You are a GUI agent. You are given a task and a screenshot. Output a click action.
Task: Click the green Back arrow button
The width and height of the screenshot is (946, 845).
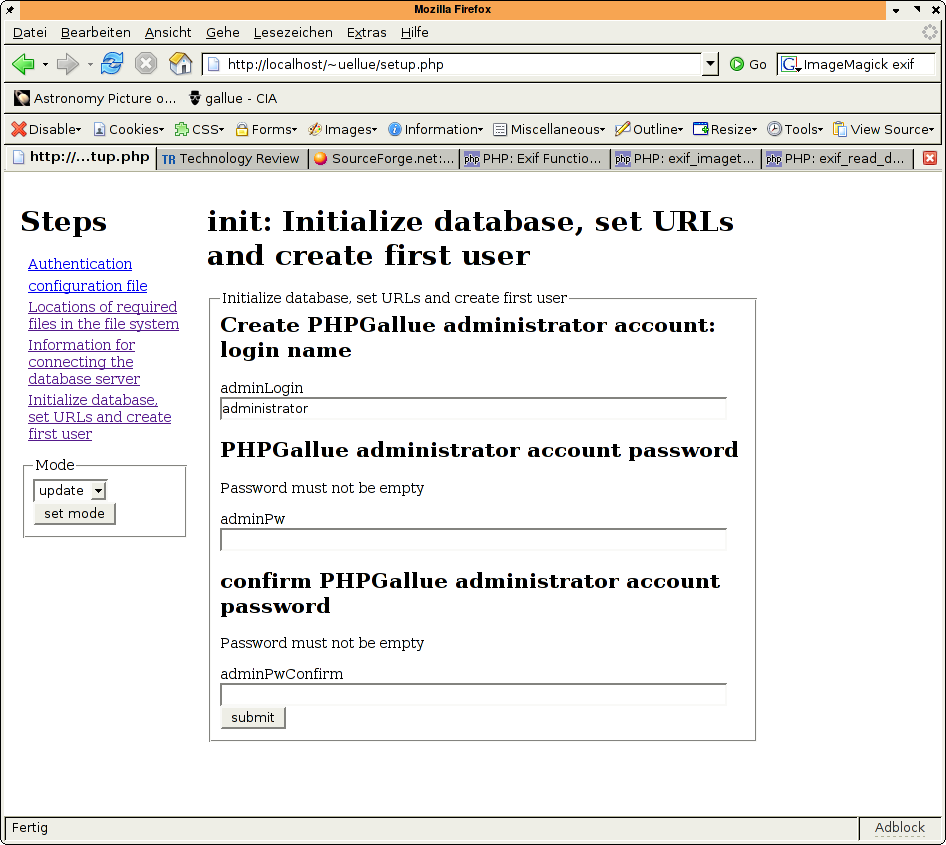tap(23, 64)
